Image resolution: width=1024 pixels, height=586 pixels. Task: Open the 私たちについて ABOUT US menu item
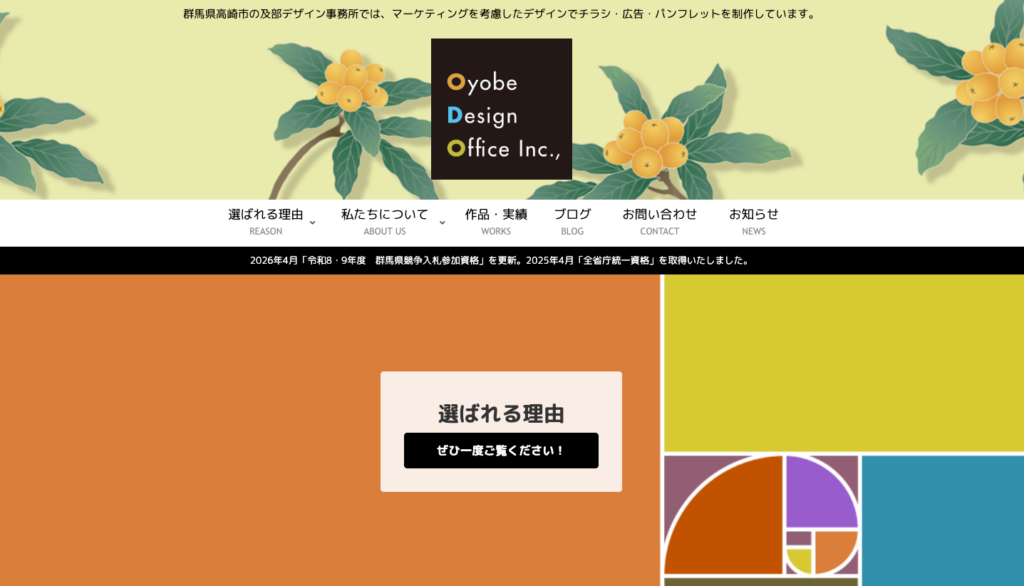pyautogui.click(x=385, y=222)
